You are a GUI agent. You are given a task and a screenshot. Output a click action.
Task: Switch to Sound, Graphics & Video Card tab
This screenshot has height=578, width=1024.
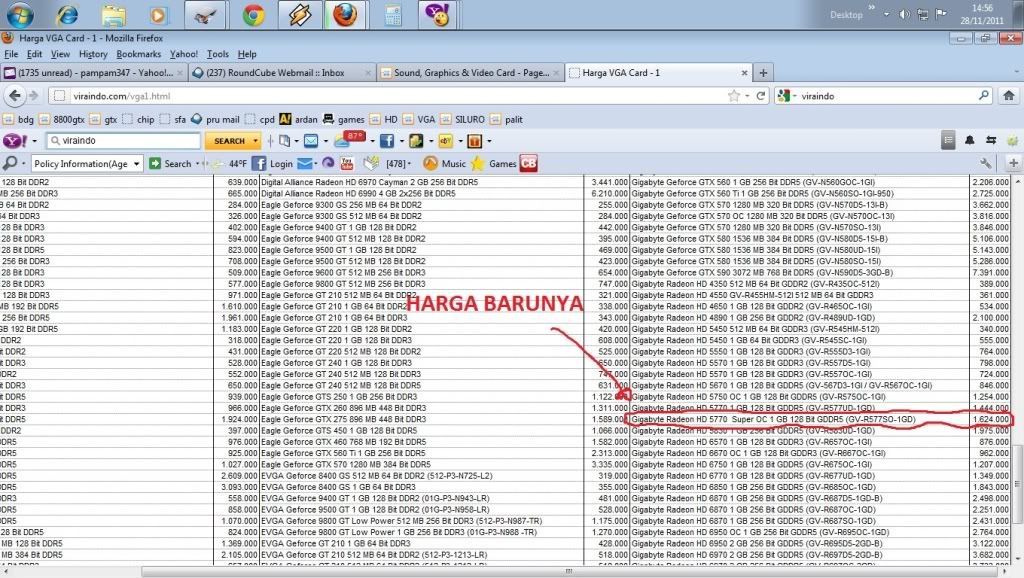tap(470, 72)
